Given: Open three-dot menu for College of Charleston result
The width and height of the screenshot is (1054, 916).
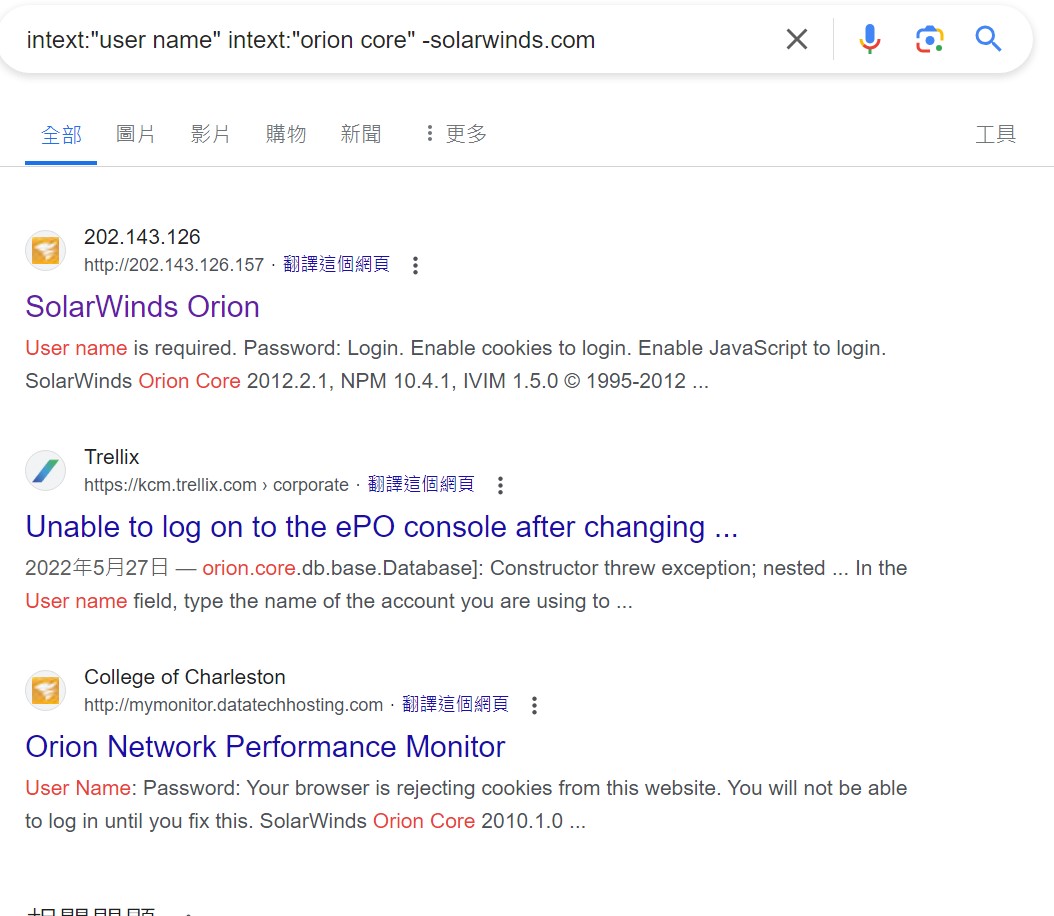Looking at the screenshot, I should coord(534,705).
